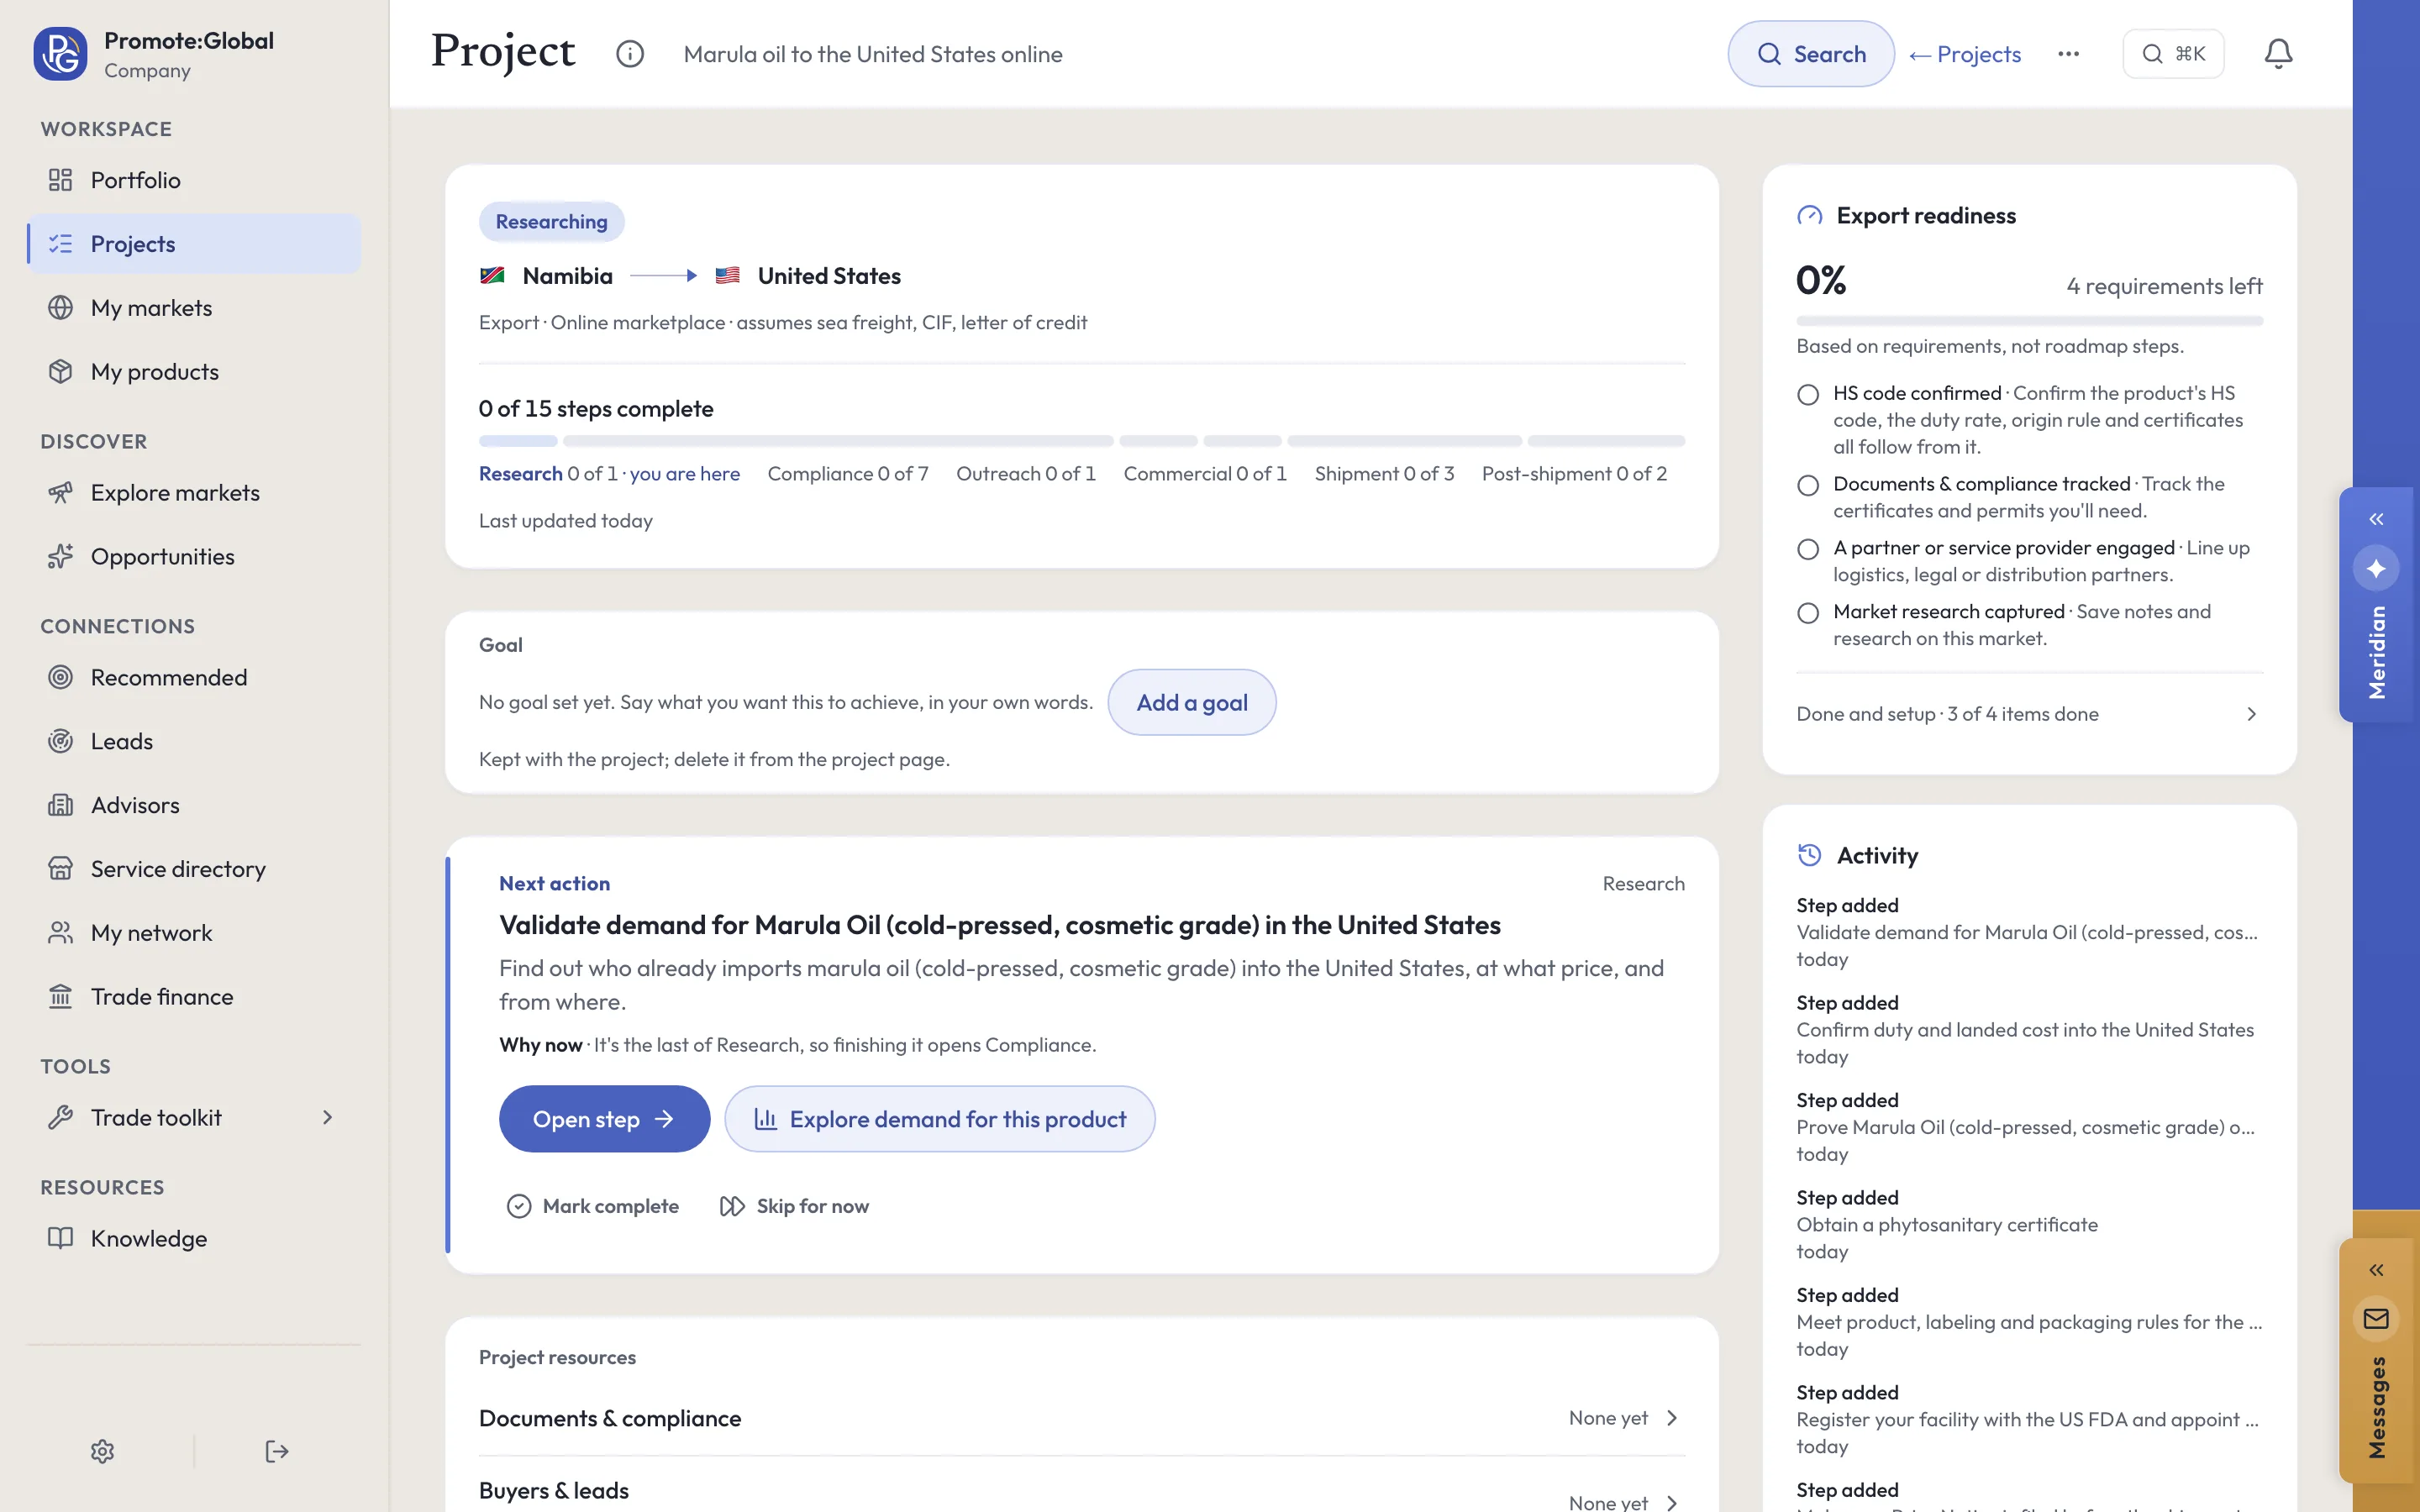Viewport: 2420px width, 1512px height.
Task: Click the Add a goal button
Action: 1191,702
